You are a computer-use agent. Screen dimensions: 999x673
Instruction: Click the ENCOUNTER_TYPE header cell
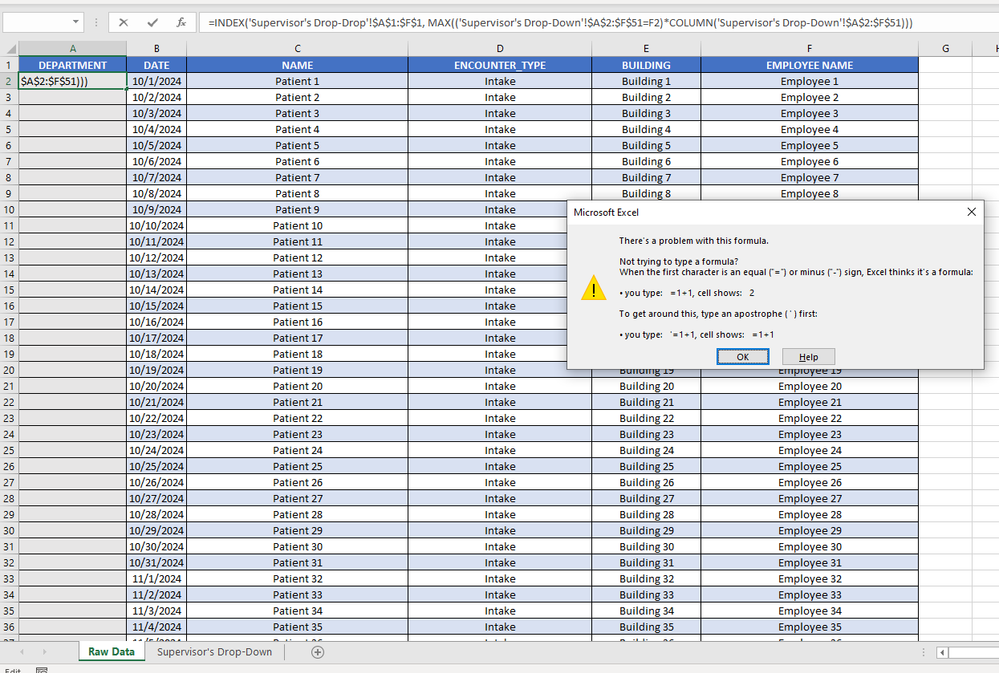[500, 65]
